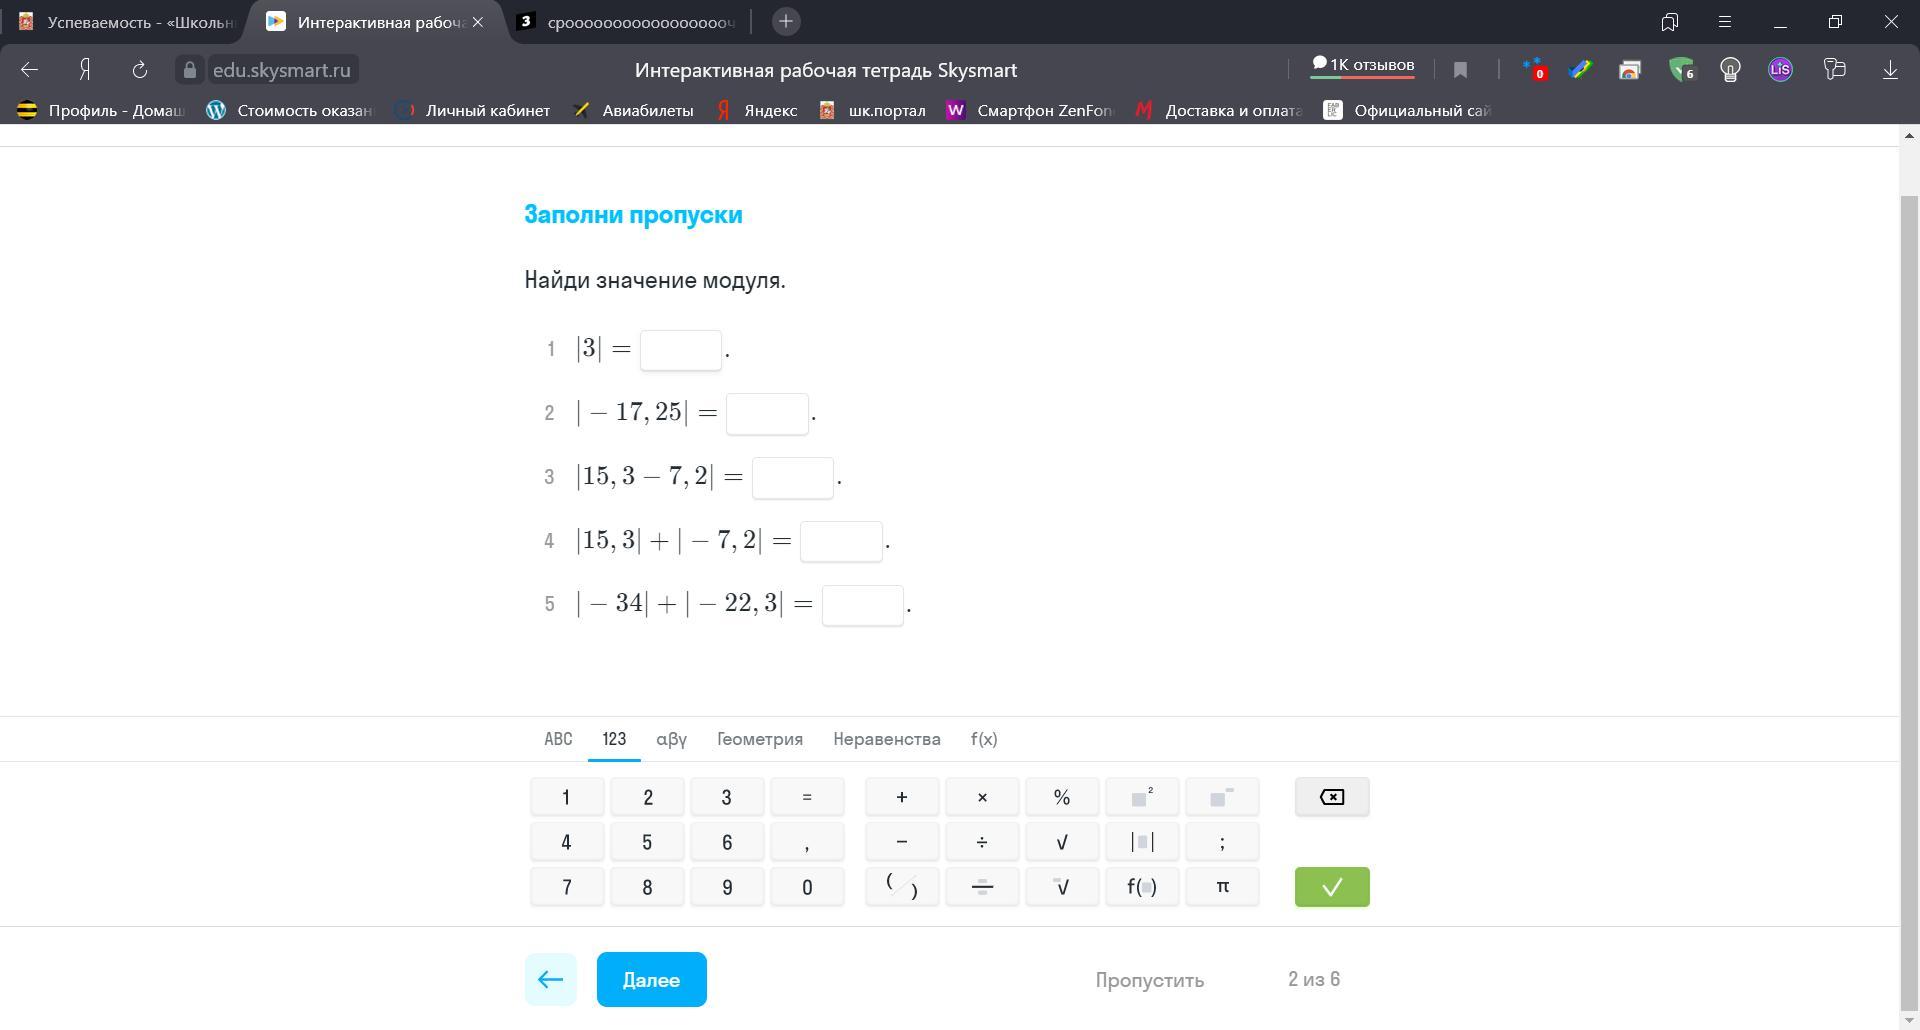This screenshot has width=1920, height=1030.
Task: Click the Пропустить link
Action: (x=1150, y=980)
